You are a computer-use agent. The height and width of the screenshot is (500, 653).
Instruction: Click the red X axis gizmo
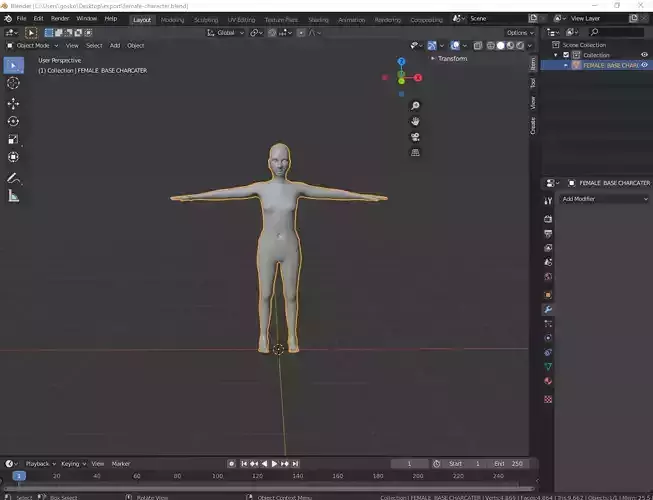[418, 78]
